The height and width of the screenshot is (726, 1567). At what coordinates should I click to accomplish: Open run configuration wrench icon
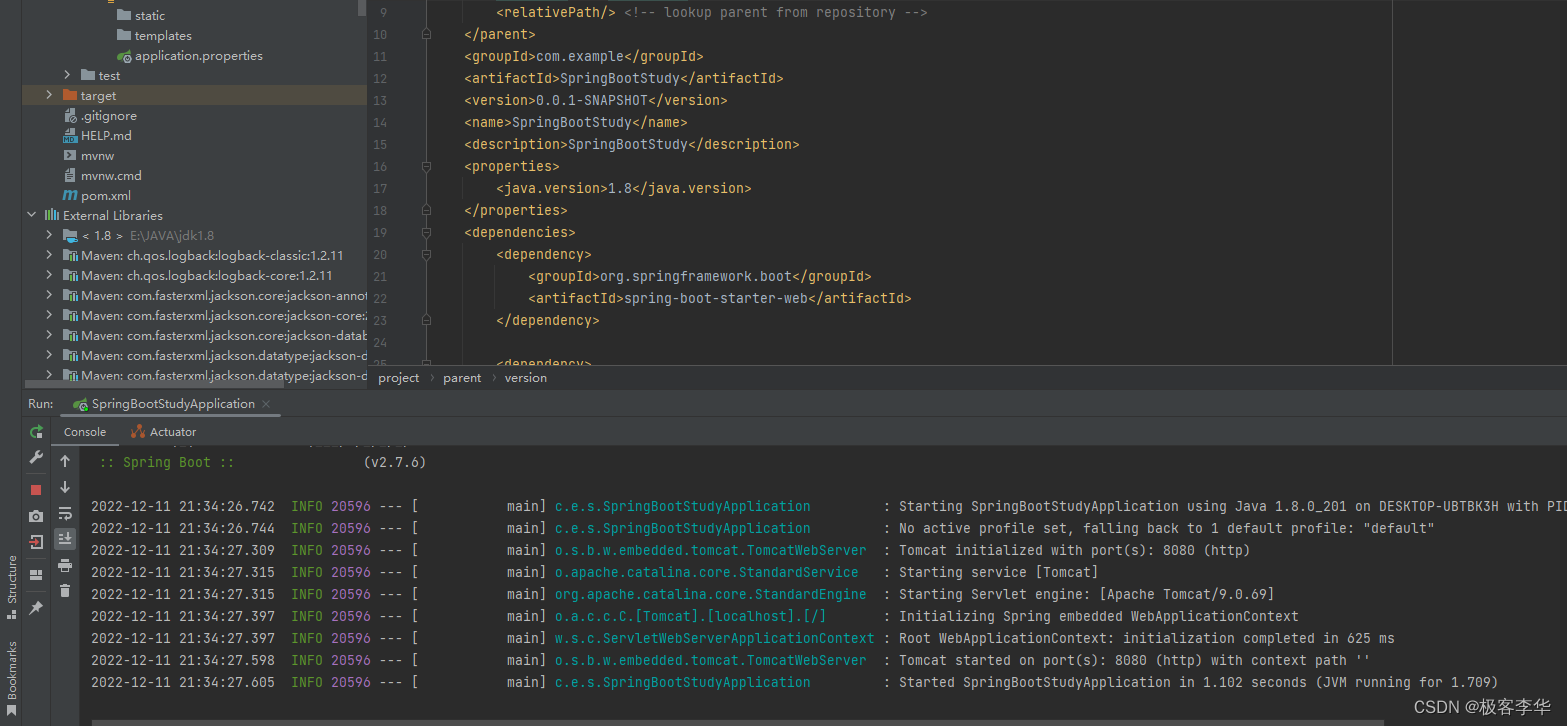click(36, 458)
